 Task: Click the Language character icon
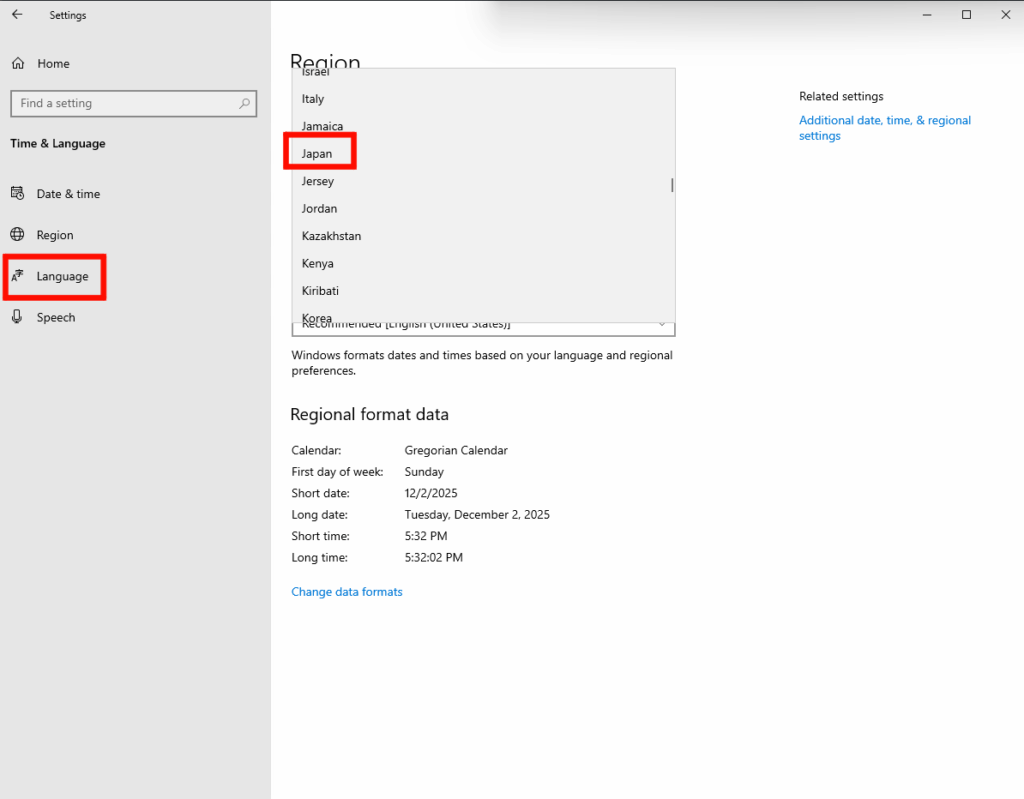18,276
